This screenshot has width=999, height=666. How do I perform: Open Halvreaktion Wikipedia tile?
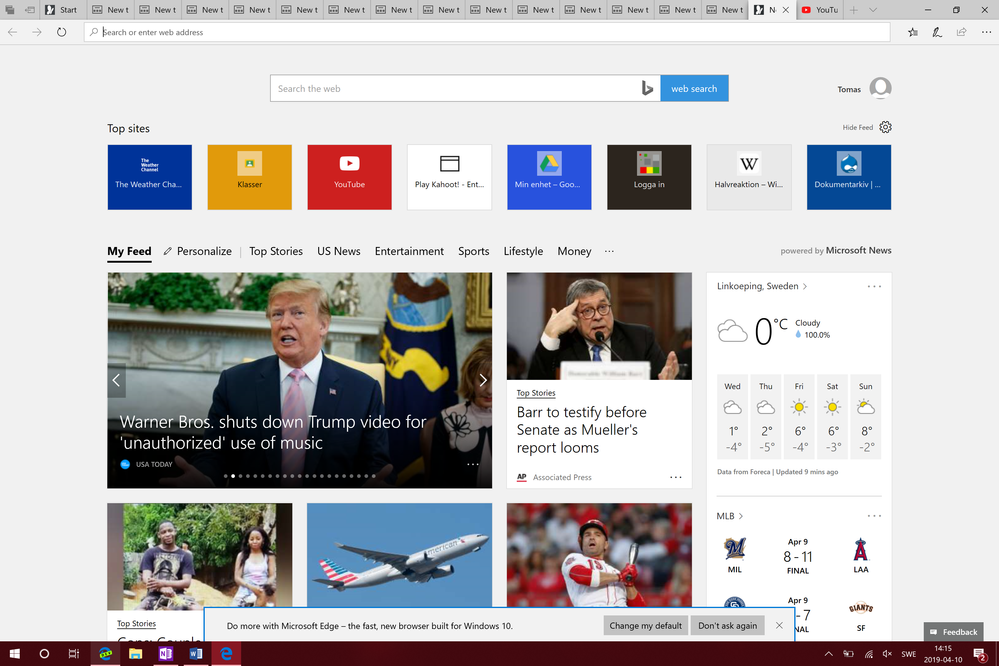pos(749,177)
